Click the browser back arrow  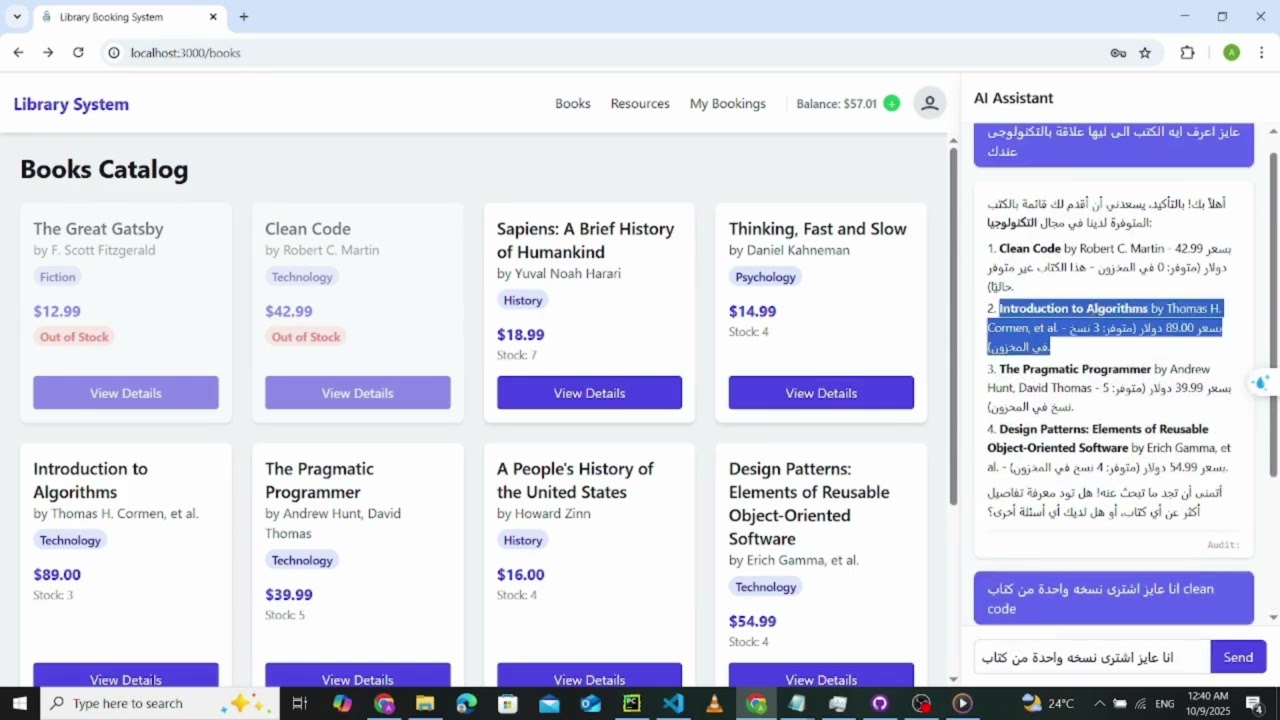coord(18,52)
